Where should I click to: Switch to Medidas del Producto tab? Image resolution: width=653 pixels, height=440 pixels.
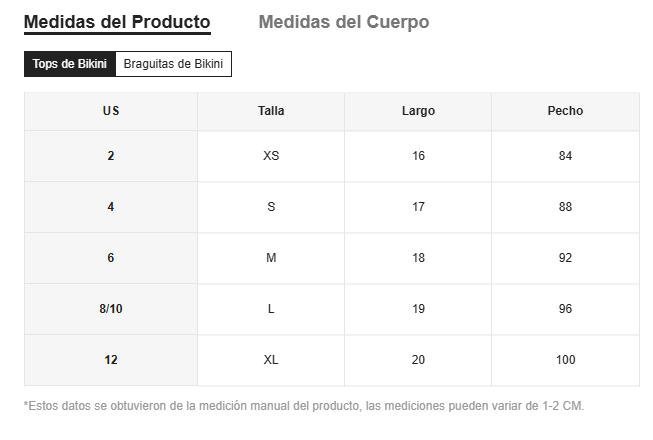click(x=116, y=22)
